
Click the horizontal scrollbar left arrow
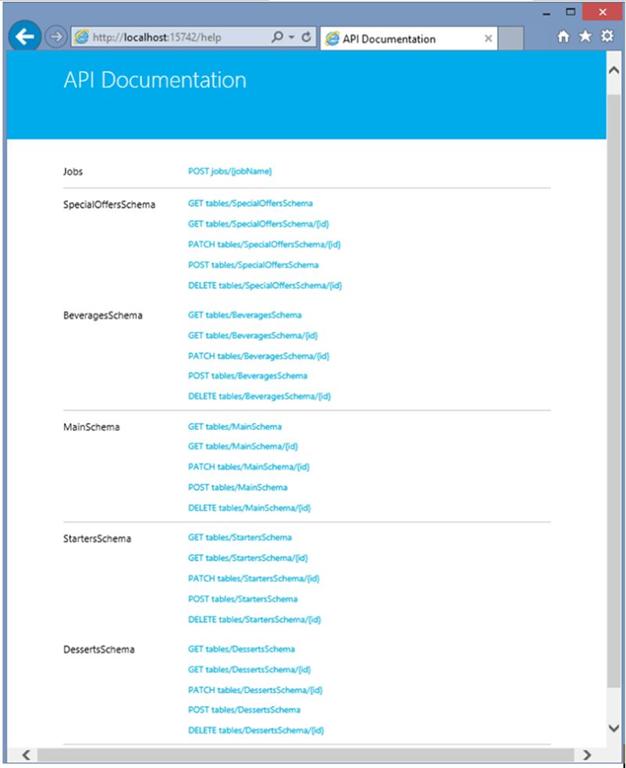[x=26, y=755]
